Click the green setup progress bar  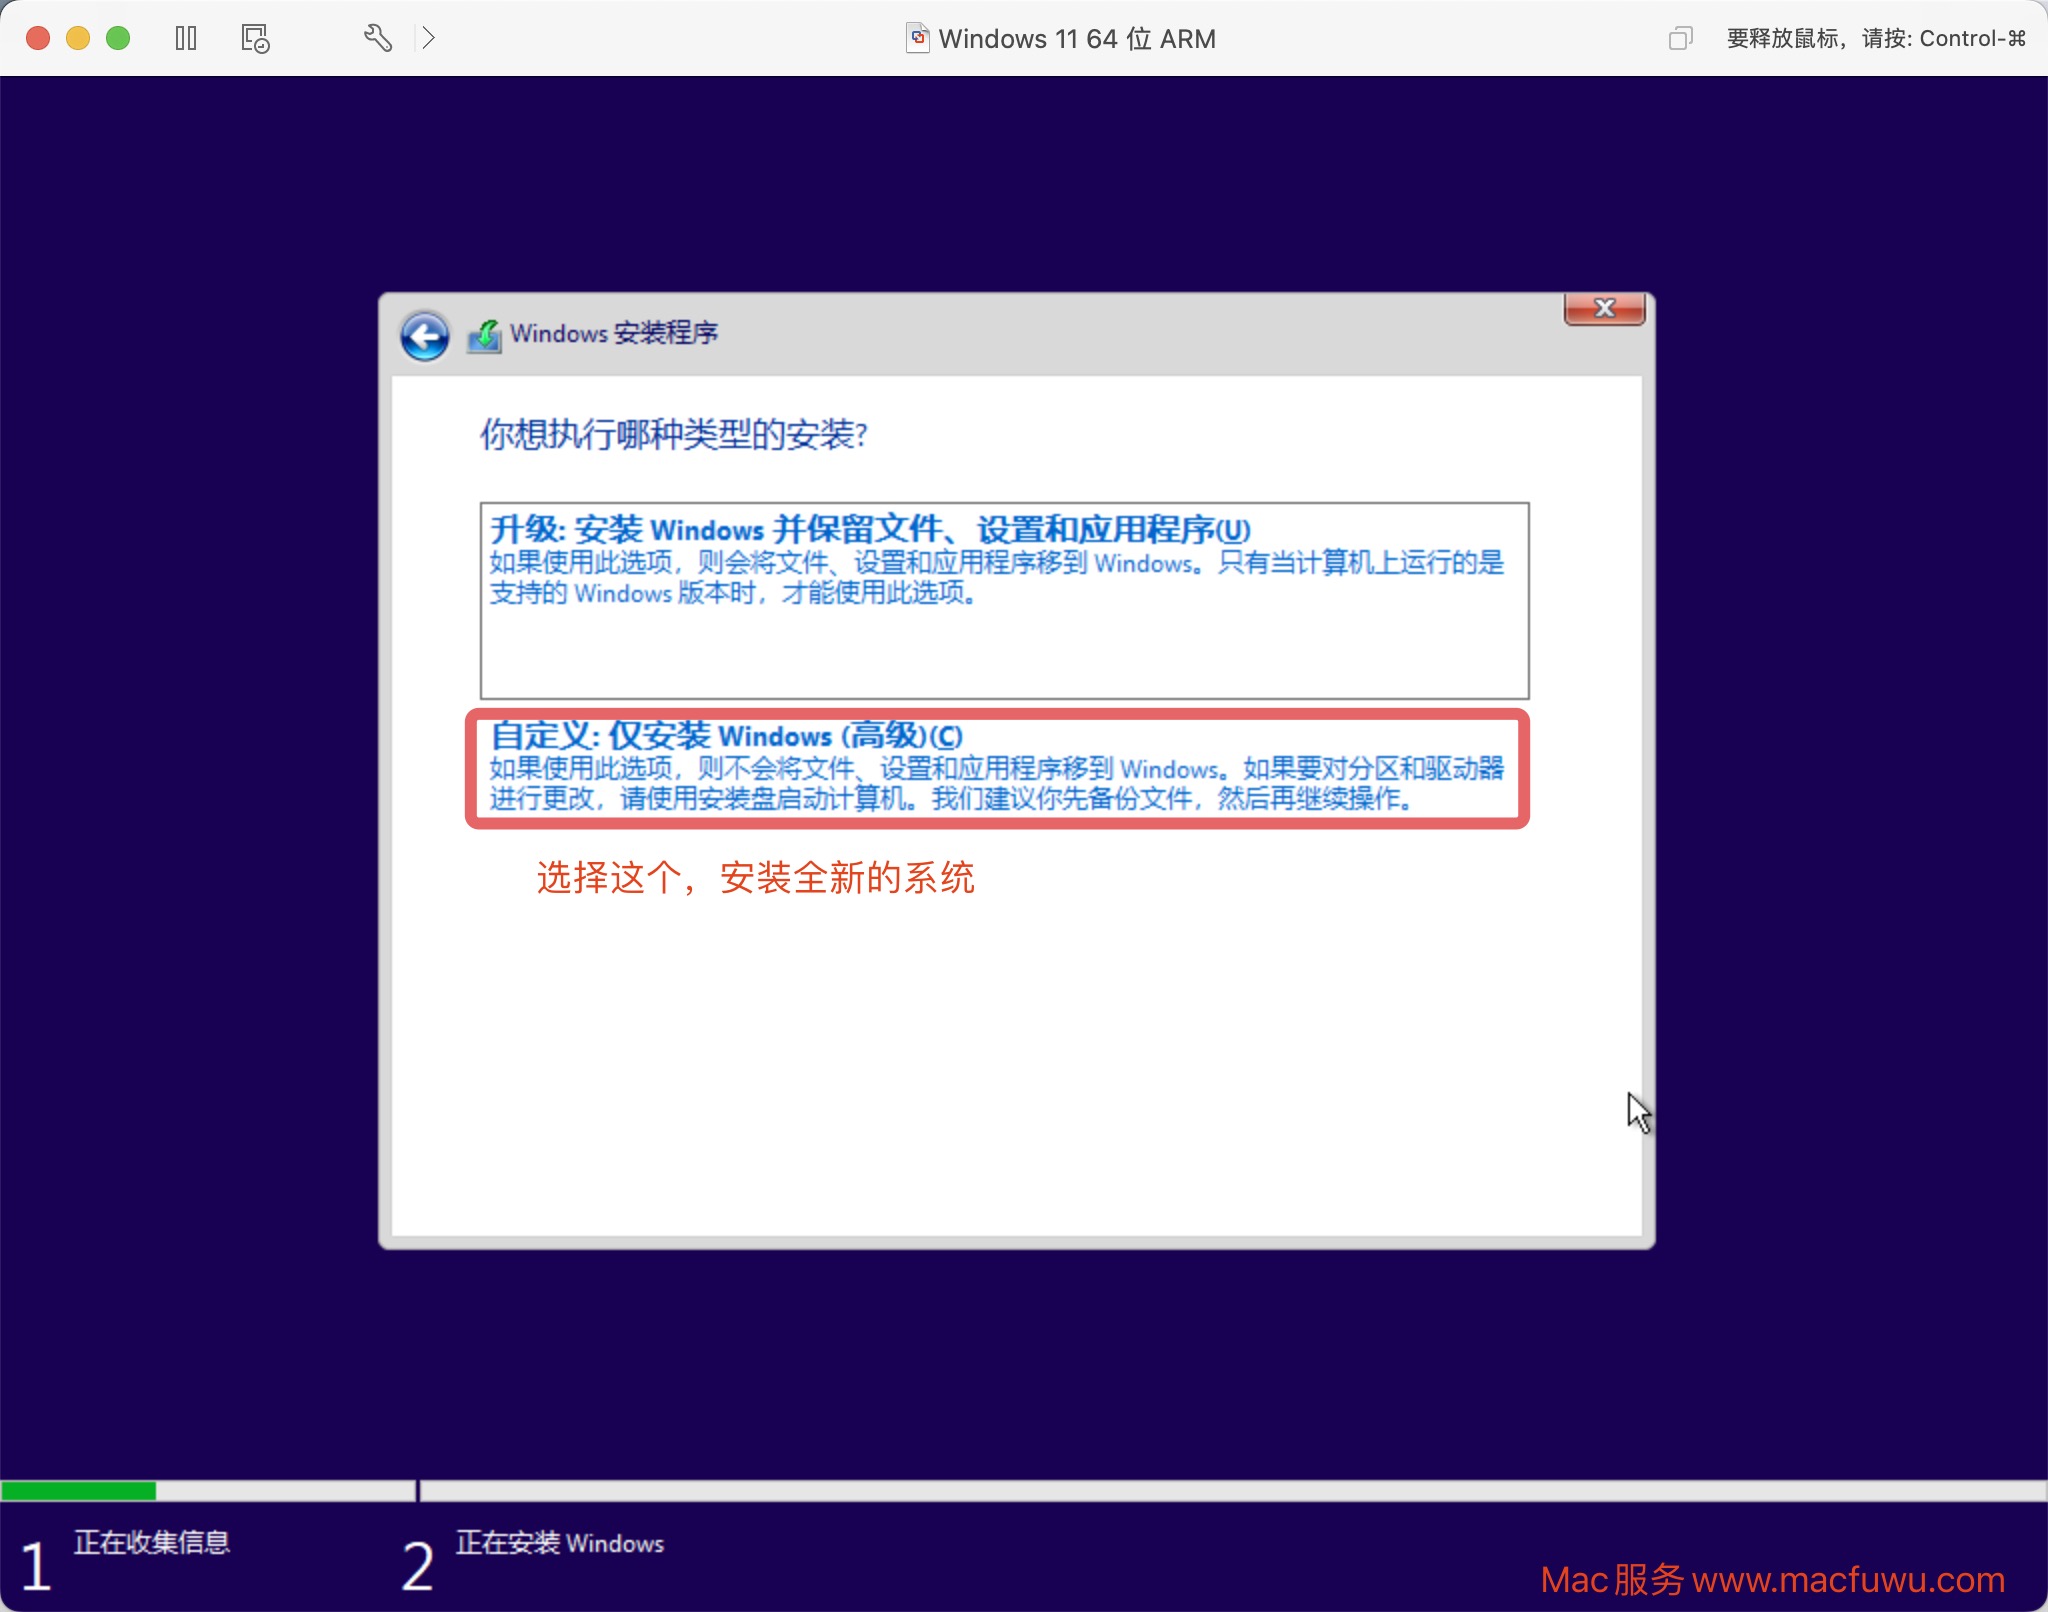(78, 1491)
